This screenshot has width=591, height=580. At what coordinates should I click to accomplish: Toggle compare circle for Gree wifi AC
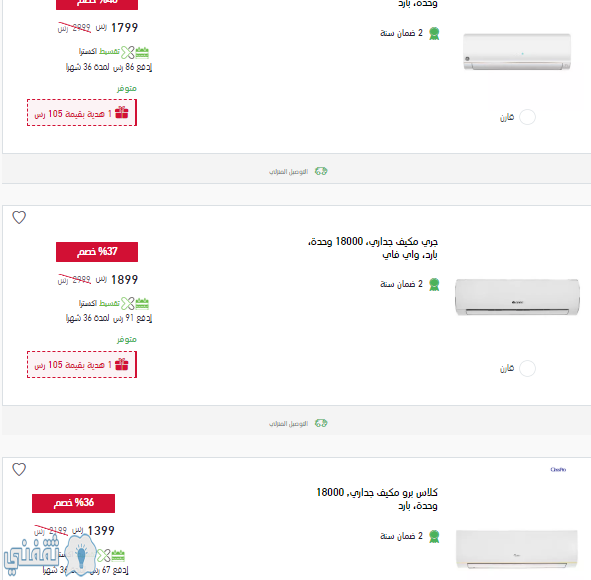coord(527,368)
